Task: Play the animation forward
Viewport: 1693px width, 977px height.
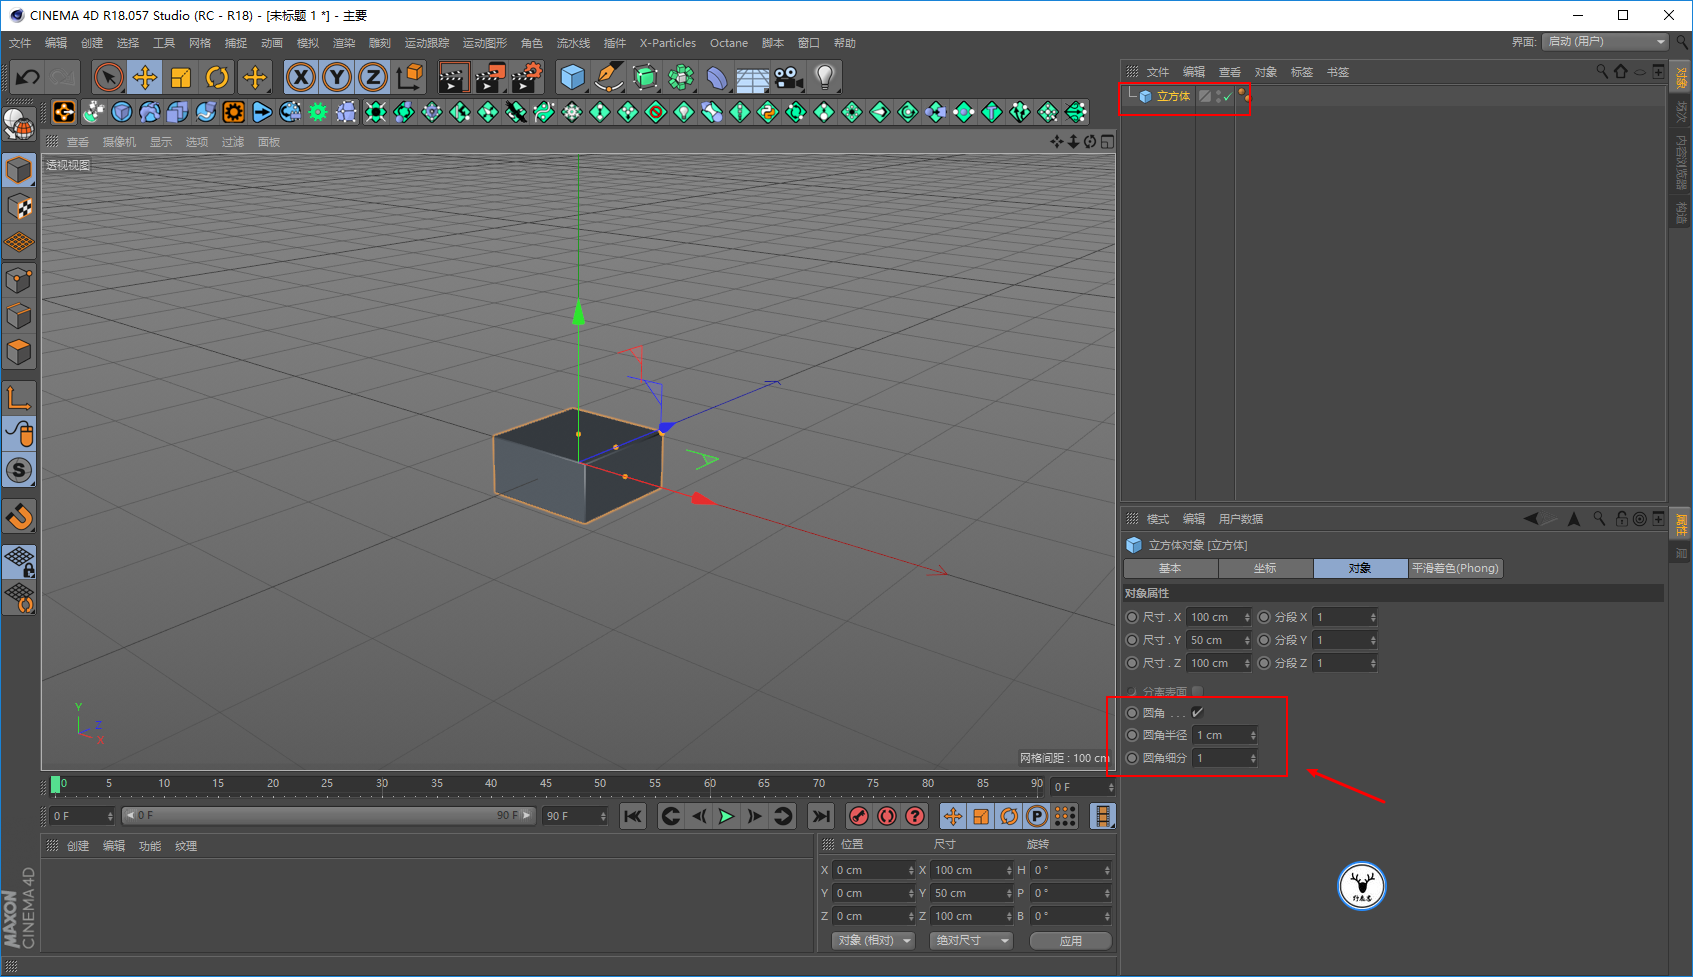Action: pos(727,816)
